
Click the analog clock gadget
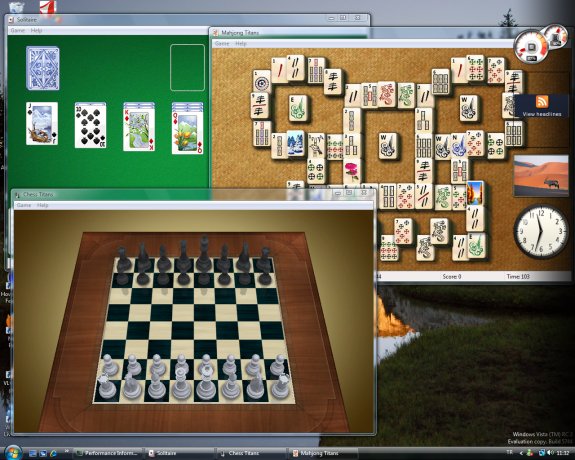541,231
